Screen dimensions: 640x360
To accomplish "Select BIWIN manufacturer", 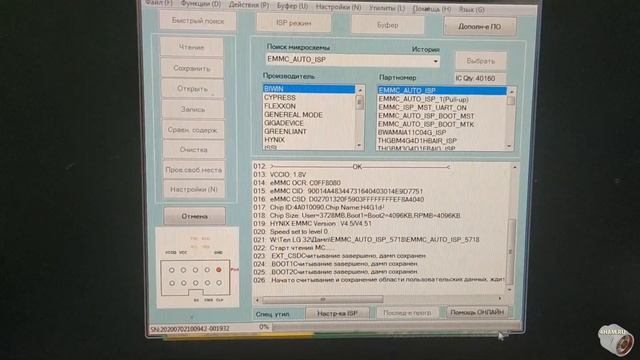I will [309, 89].
